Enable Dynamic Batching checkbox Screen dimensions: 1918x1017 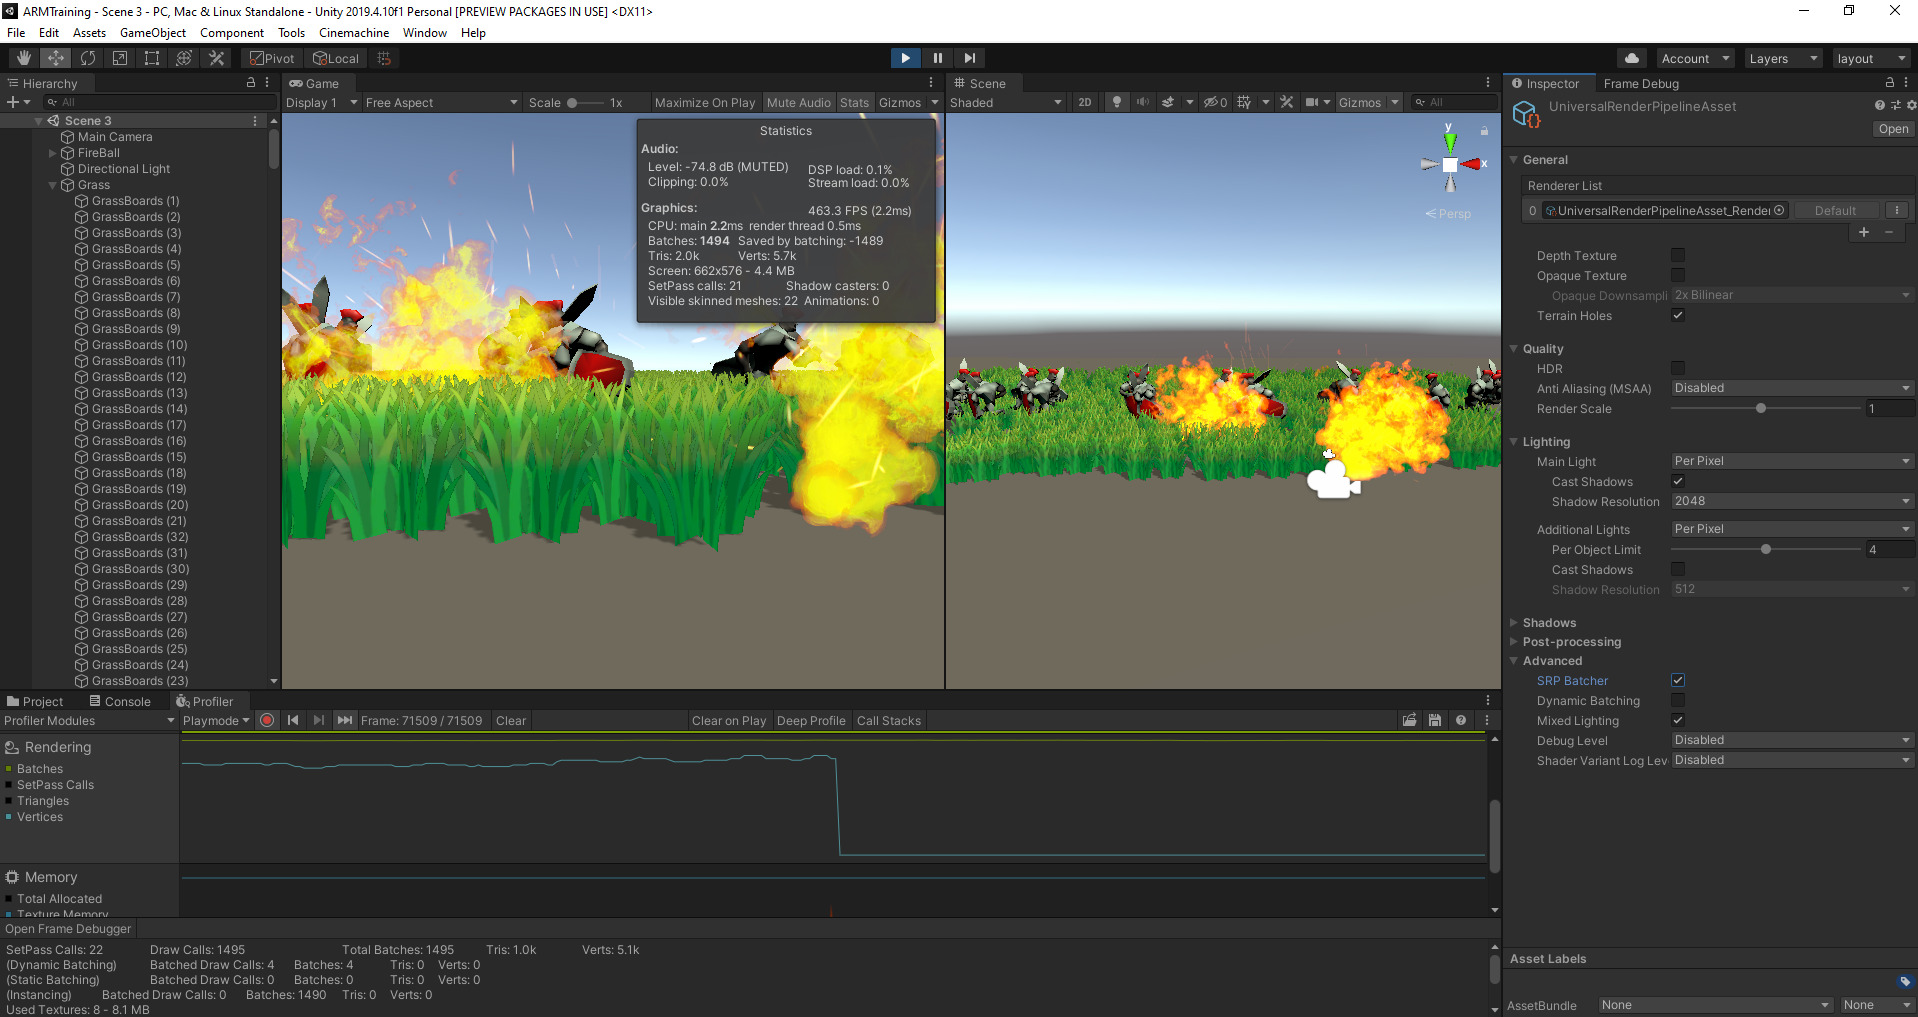pos(1678,700)
